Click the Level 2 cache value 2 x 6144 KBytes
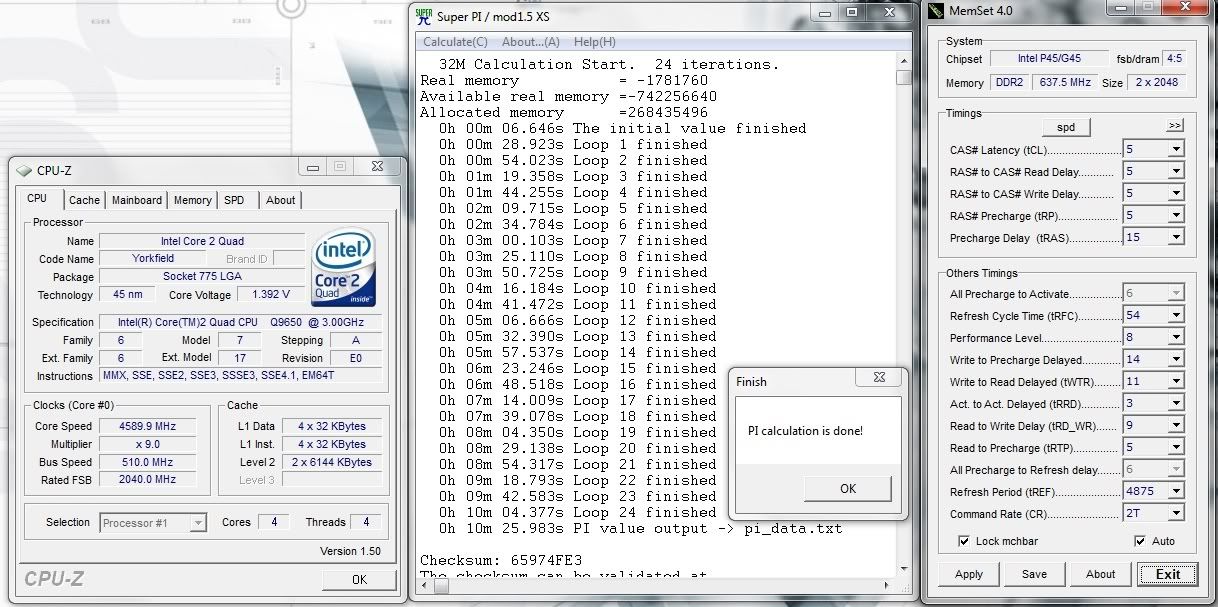 tap(332, 462)
